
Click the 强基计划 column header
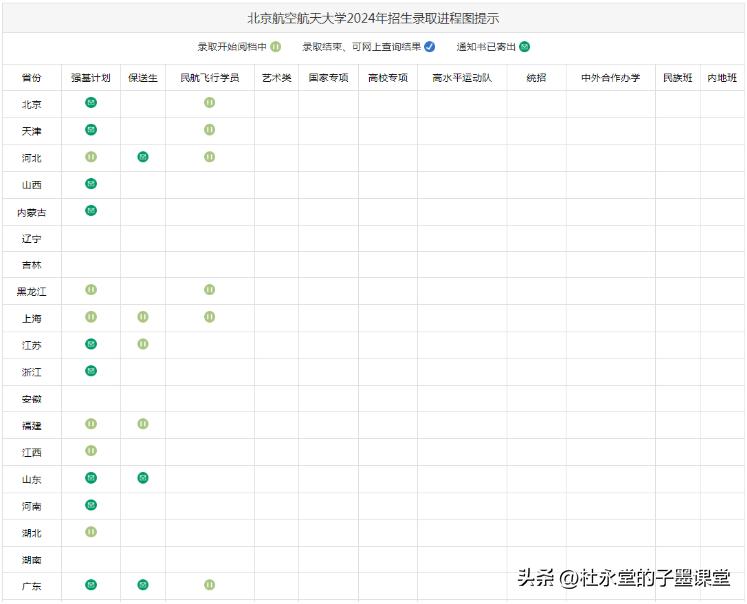(91, 78)
